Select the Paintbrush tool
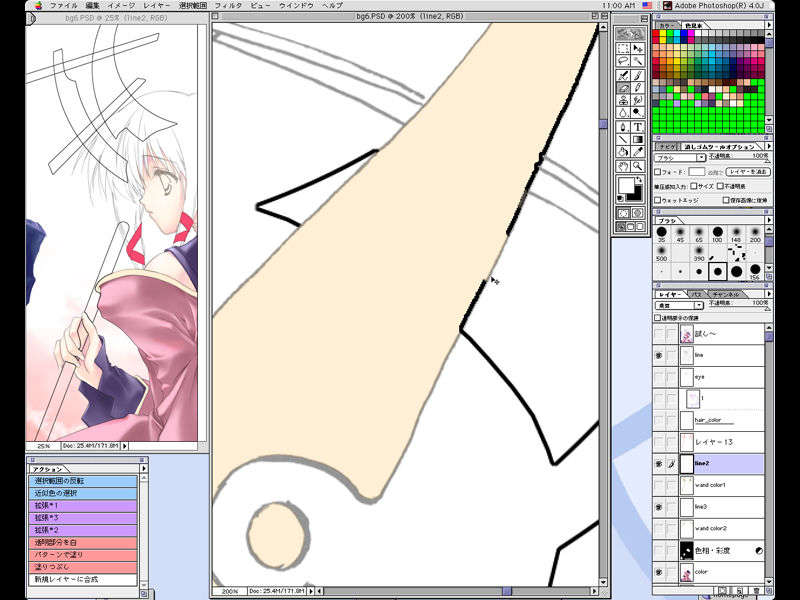Image resolution: width=800 pixels, height=600 pixels. (x=638, y=75)
